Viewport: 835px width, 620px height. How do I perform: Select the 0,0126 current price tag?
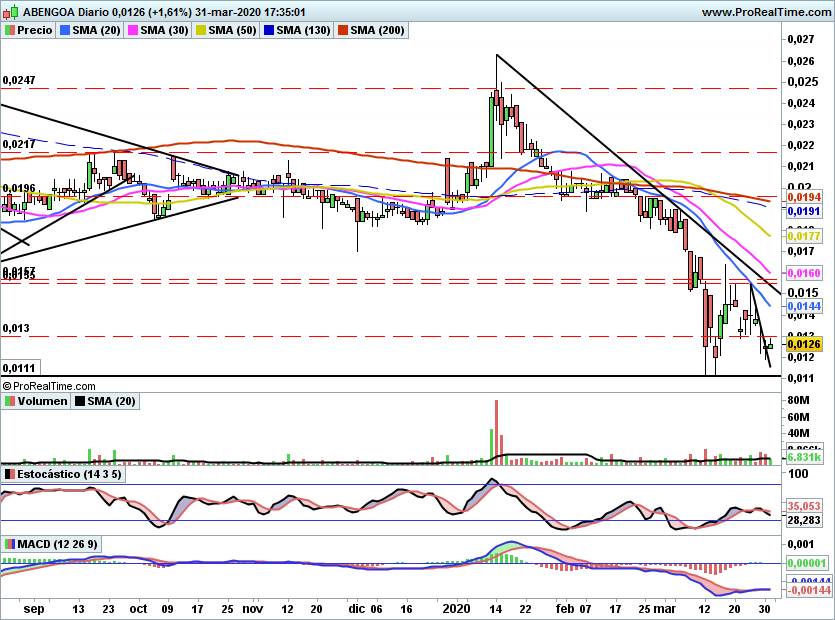804,344
